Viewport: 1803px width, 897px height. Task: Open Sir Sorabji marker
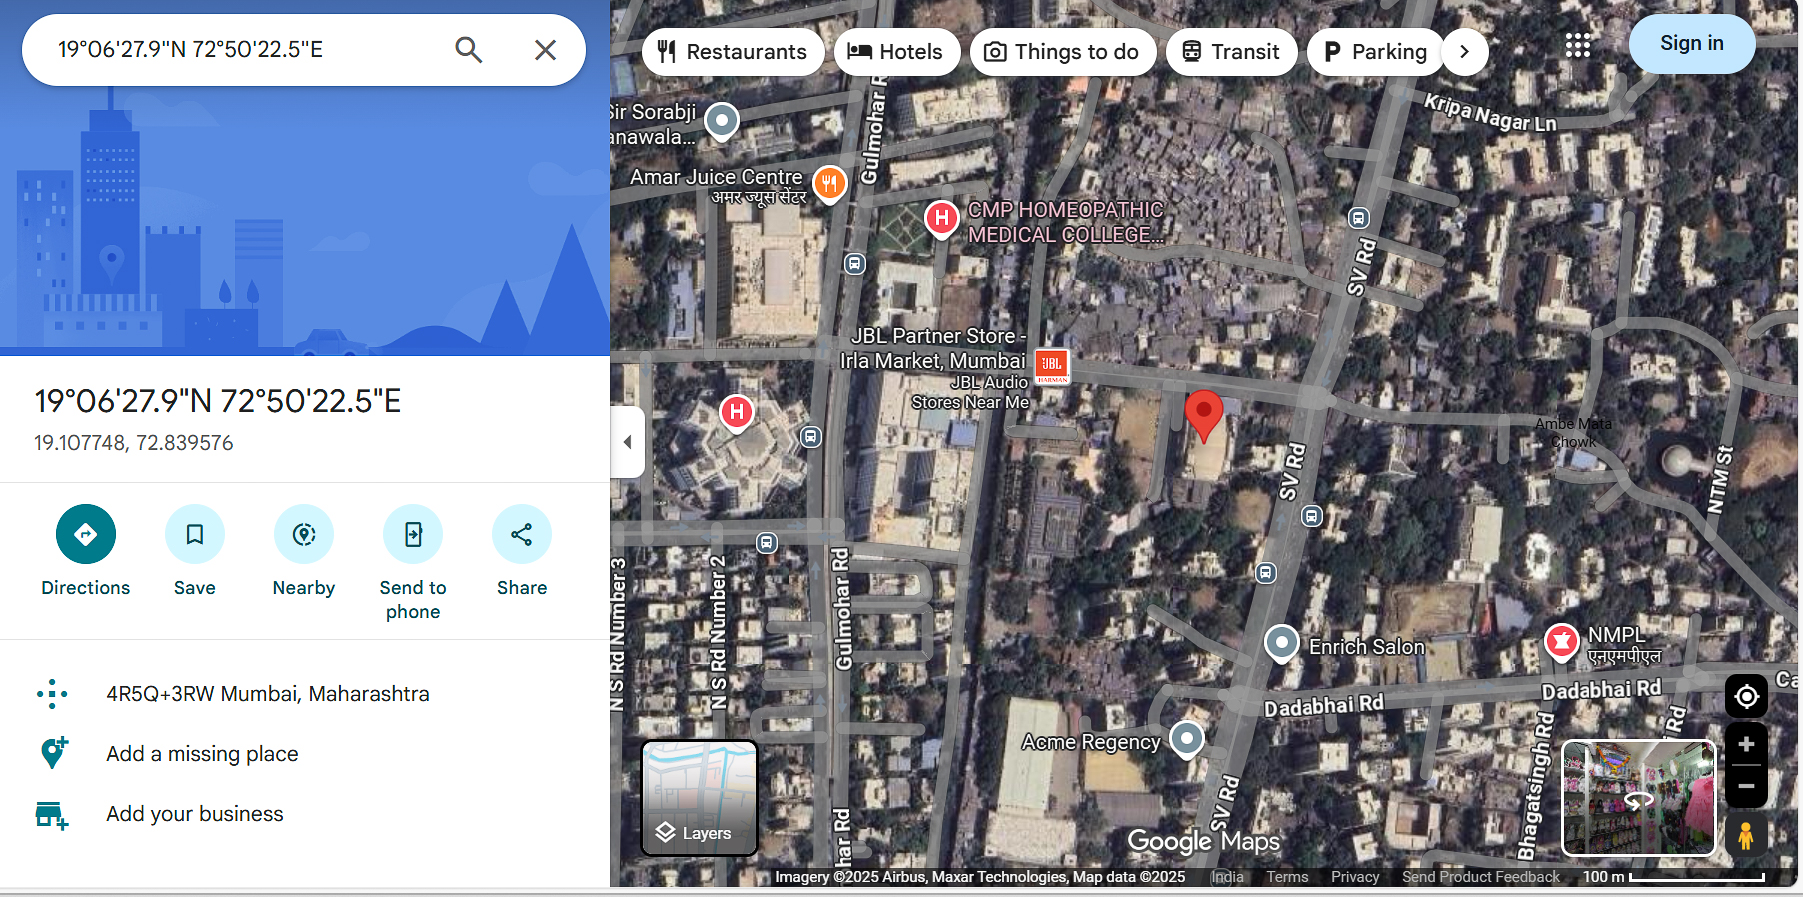pyautogui.click(x=721, y=122)
